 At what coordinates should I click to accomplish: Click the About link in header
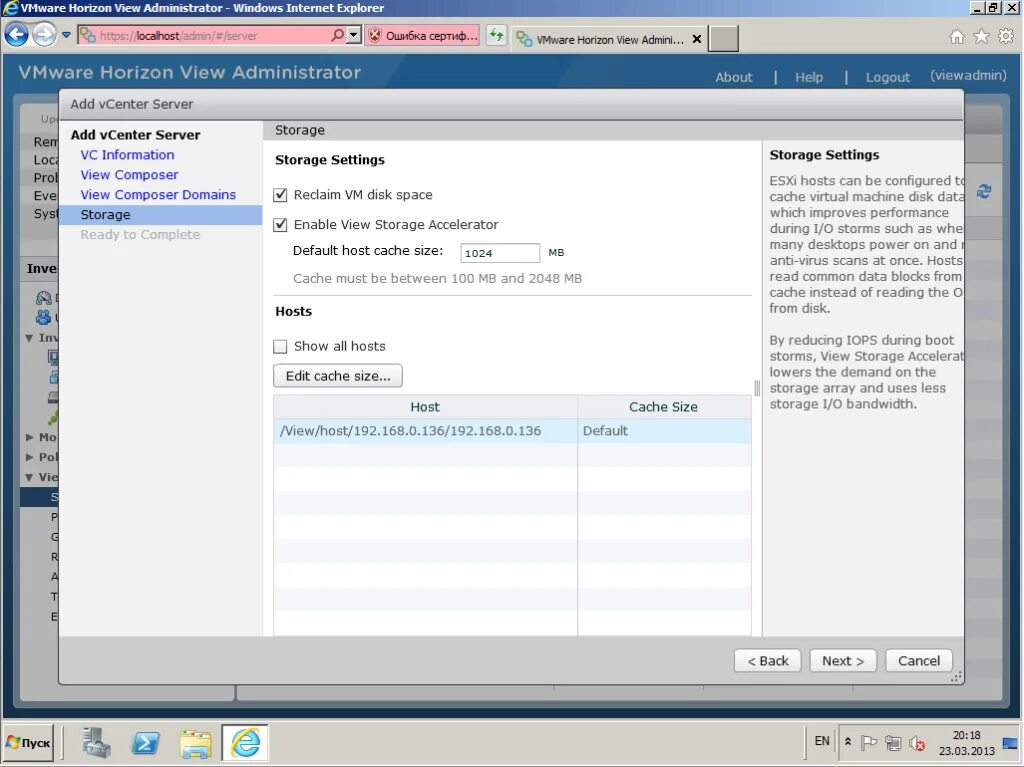click(x=734, y=77)
